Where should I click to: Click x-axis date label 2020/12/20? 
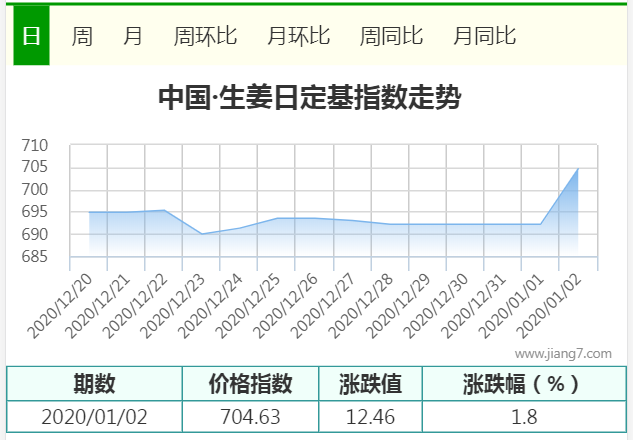tap(60, 306)
